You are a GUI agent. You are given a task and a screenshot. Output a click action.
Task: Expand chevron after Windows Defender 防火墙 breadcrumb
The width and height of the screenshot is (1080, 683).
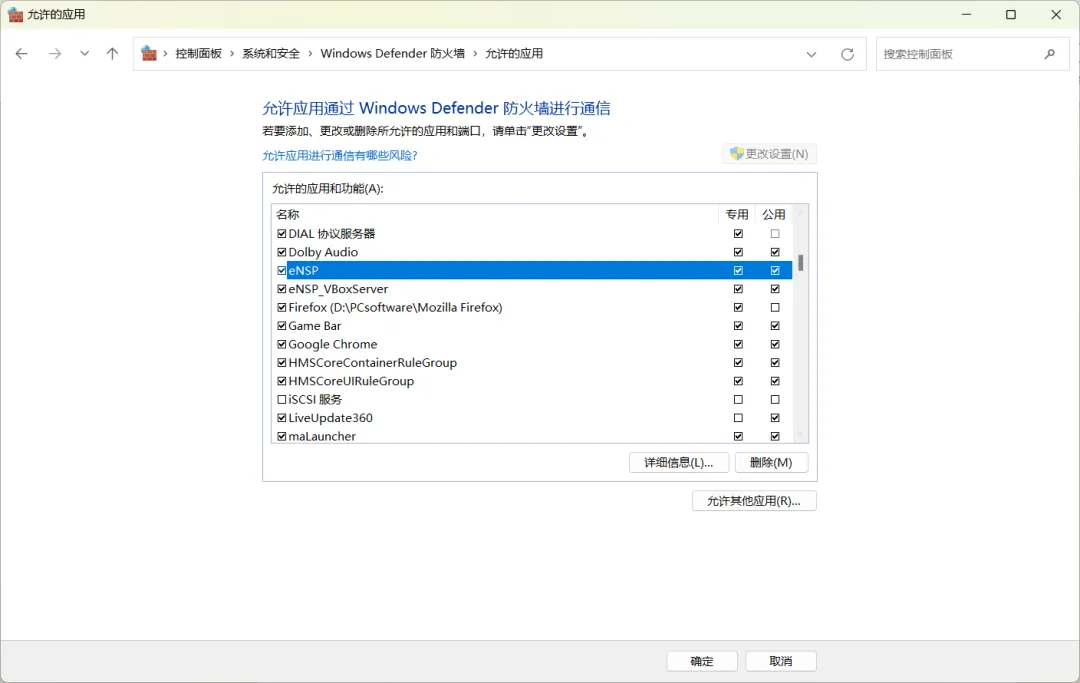[475, 54]
